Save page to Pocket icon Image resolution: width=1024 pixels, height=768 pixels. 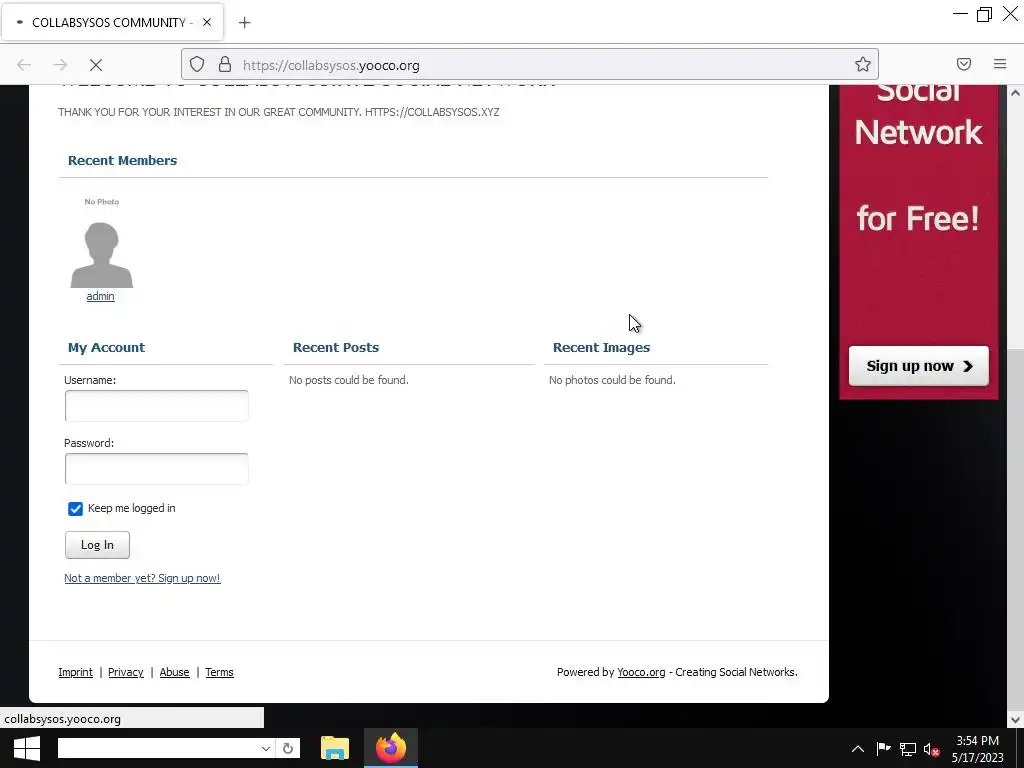964,64
